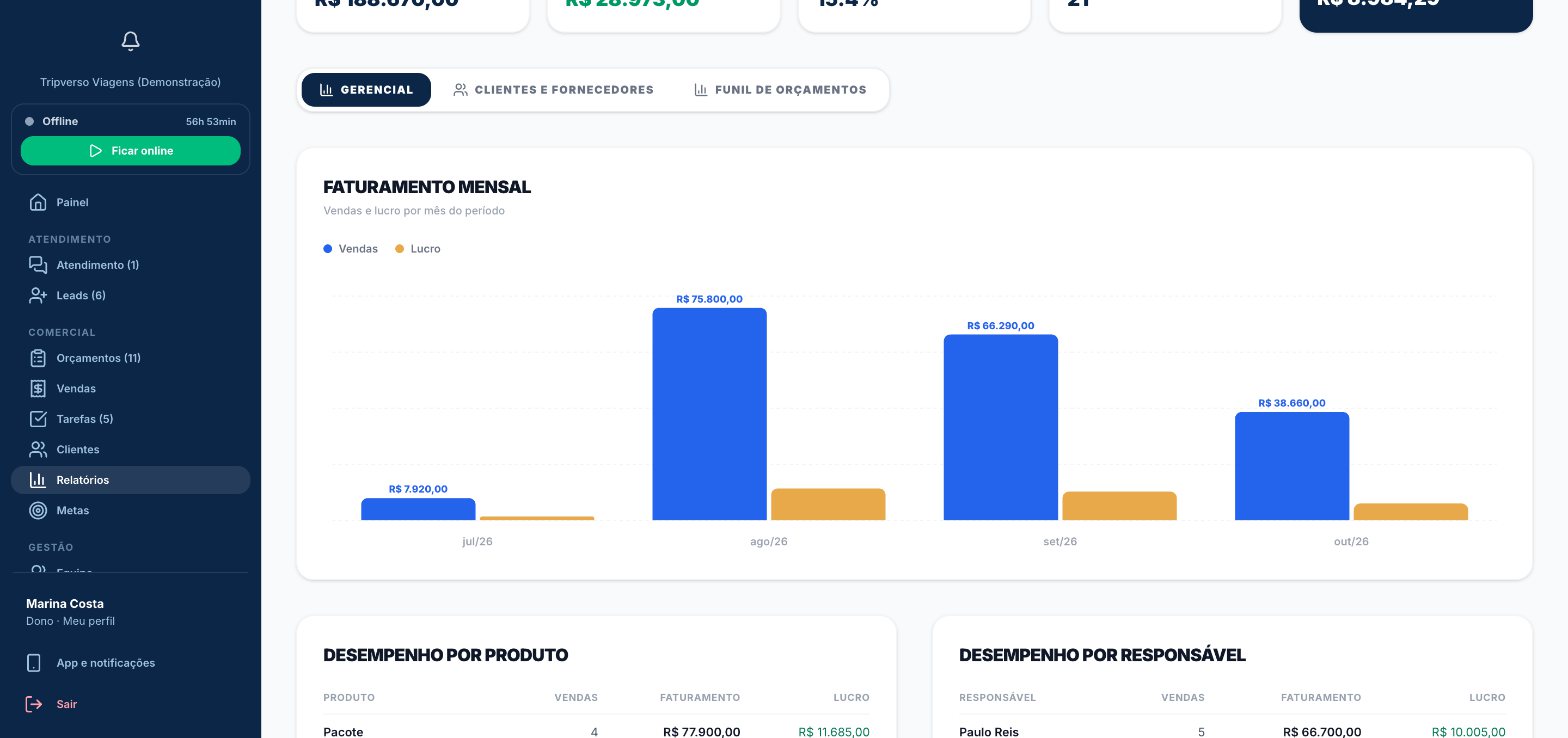Click the jul/26 blue Vendas bar
Screen dimensions: 1568x738
click(x=418, y=509)
